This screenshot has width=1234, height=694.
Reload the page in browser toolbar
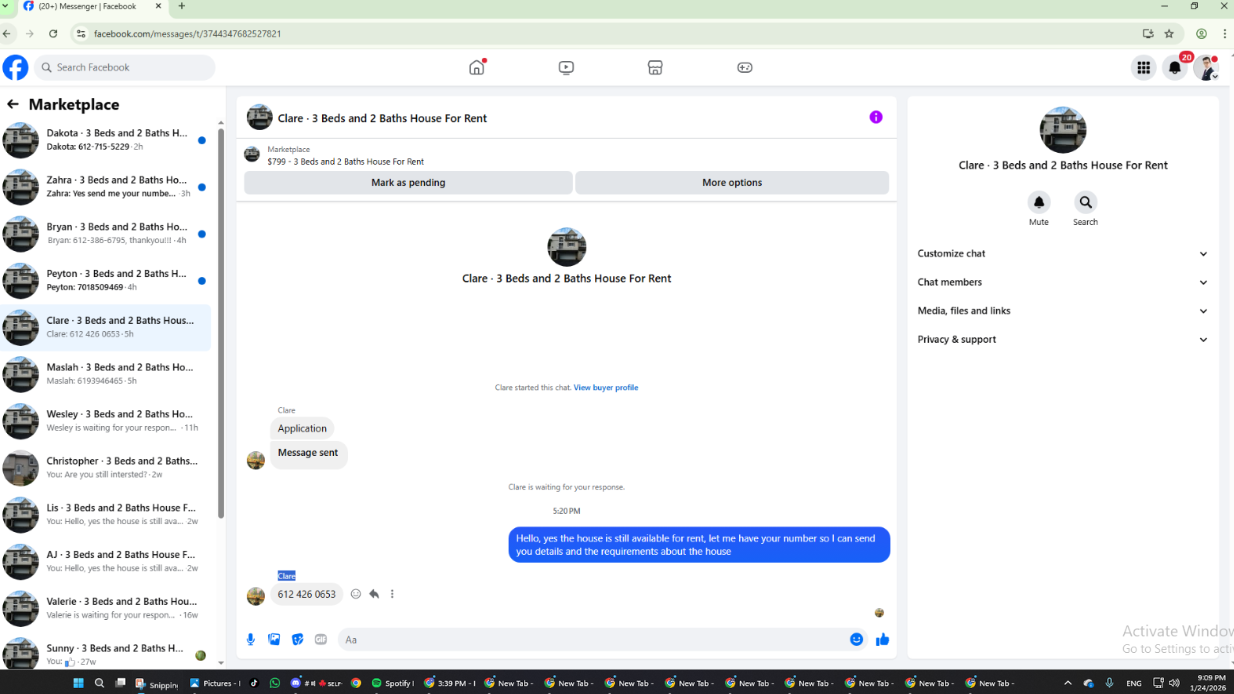pyautogui.click(x=53, y=33)
